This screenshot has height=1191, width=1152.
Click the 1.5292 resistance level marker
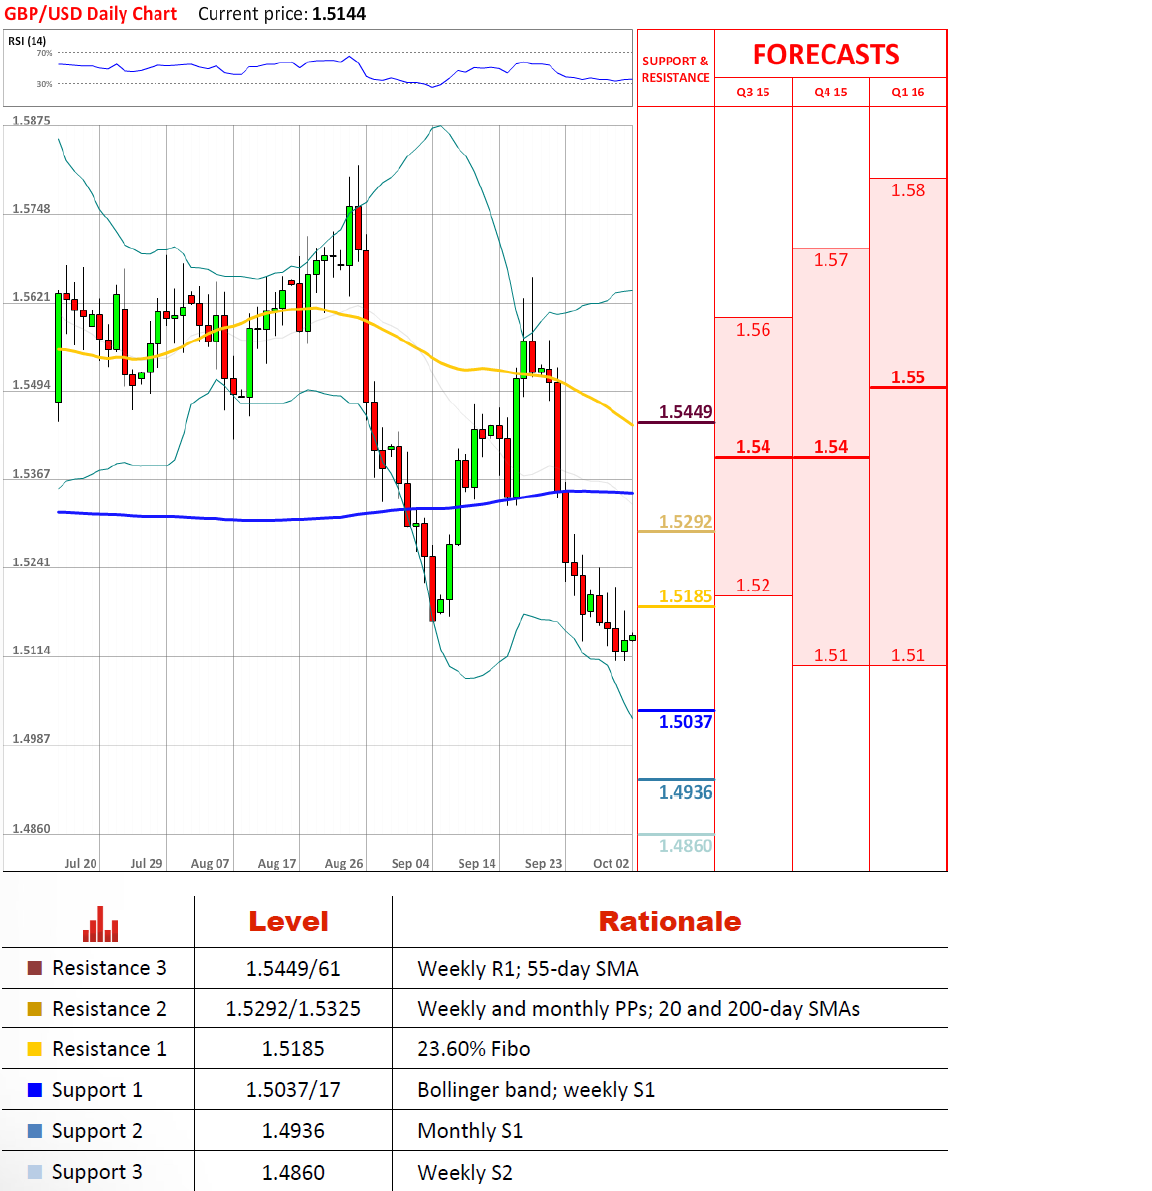685,522
